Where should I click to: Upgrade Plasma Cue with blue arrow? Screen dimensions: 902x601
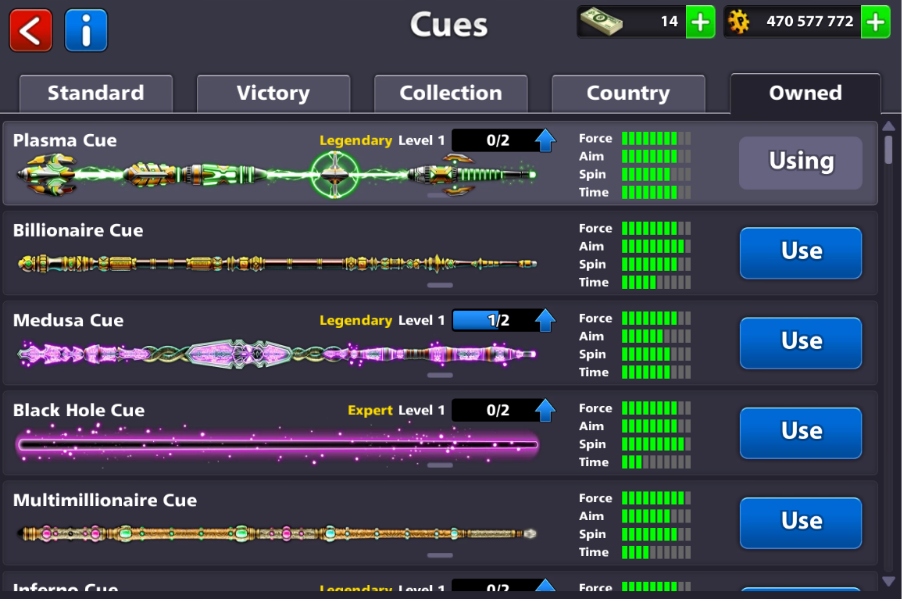coord(545,140)
